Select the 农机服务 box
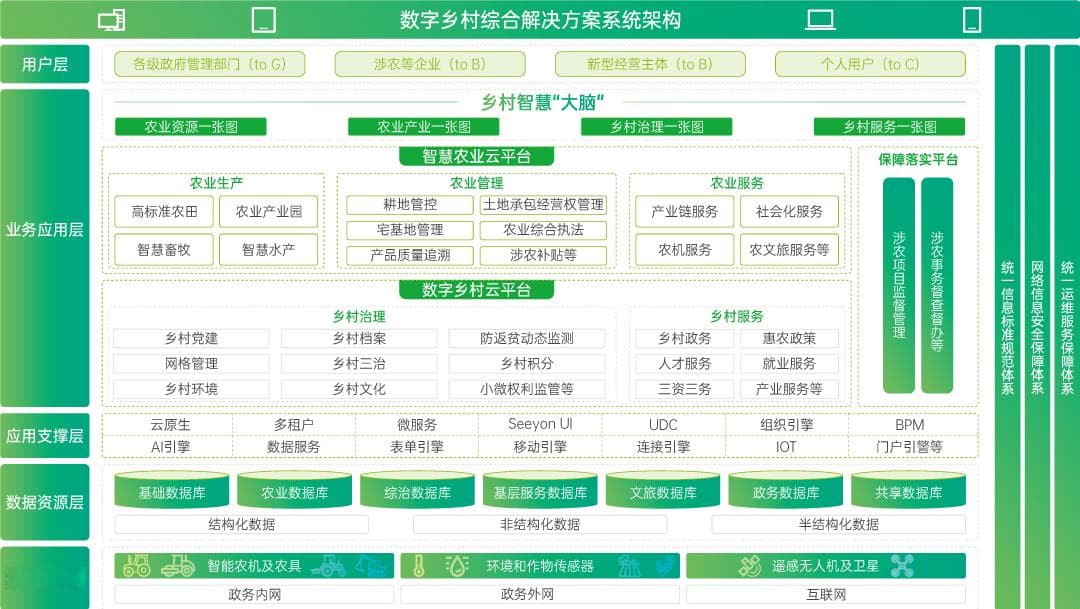Screen dimensions: 1080x609 click(x=685, y=249)
